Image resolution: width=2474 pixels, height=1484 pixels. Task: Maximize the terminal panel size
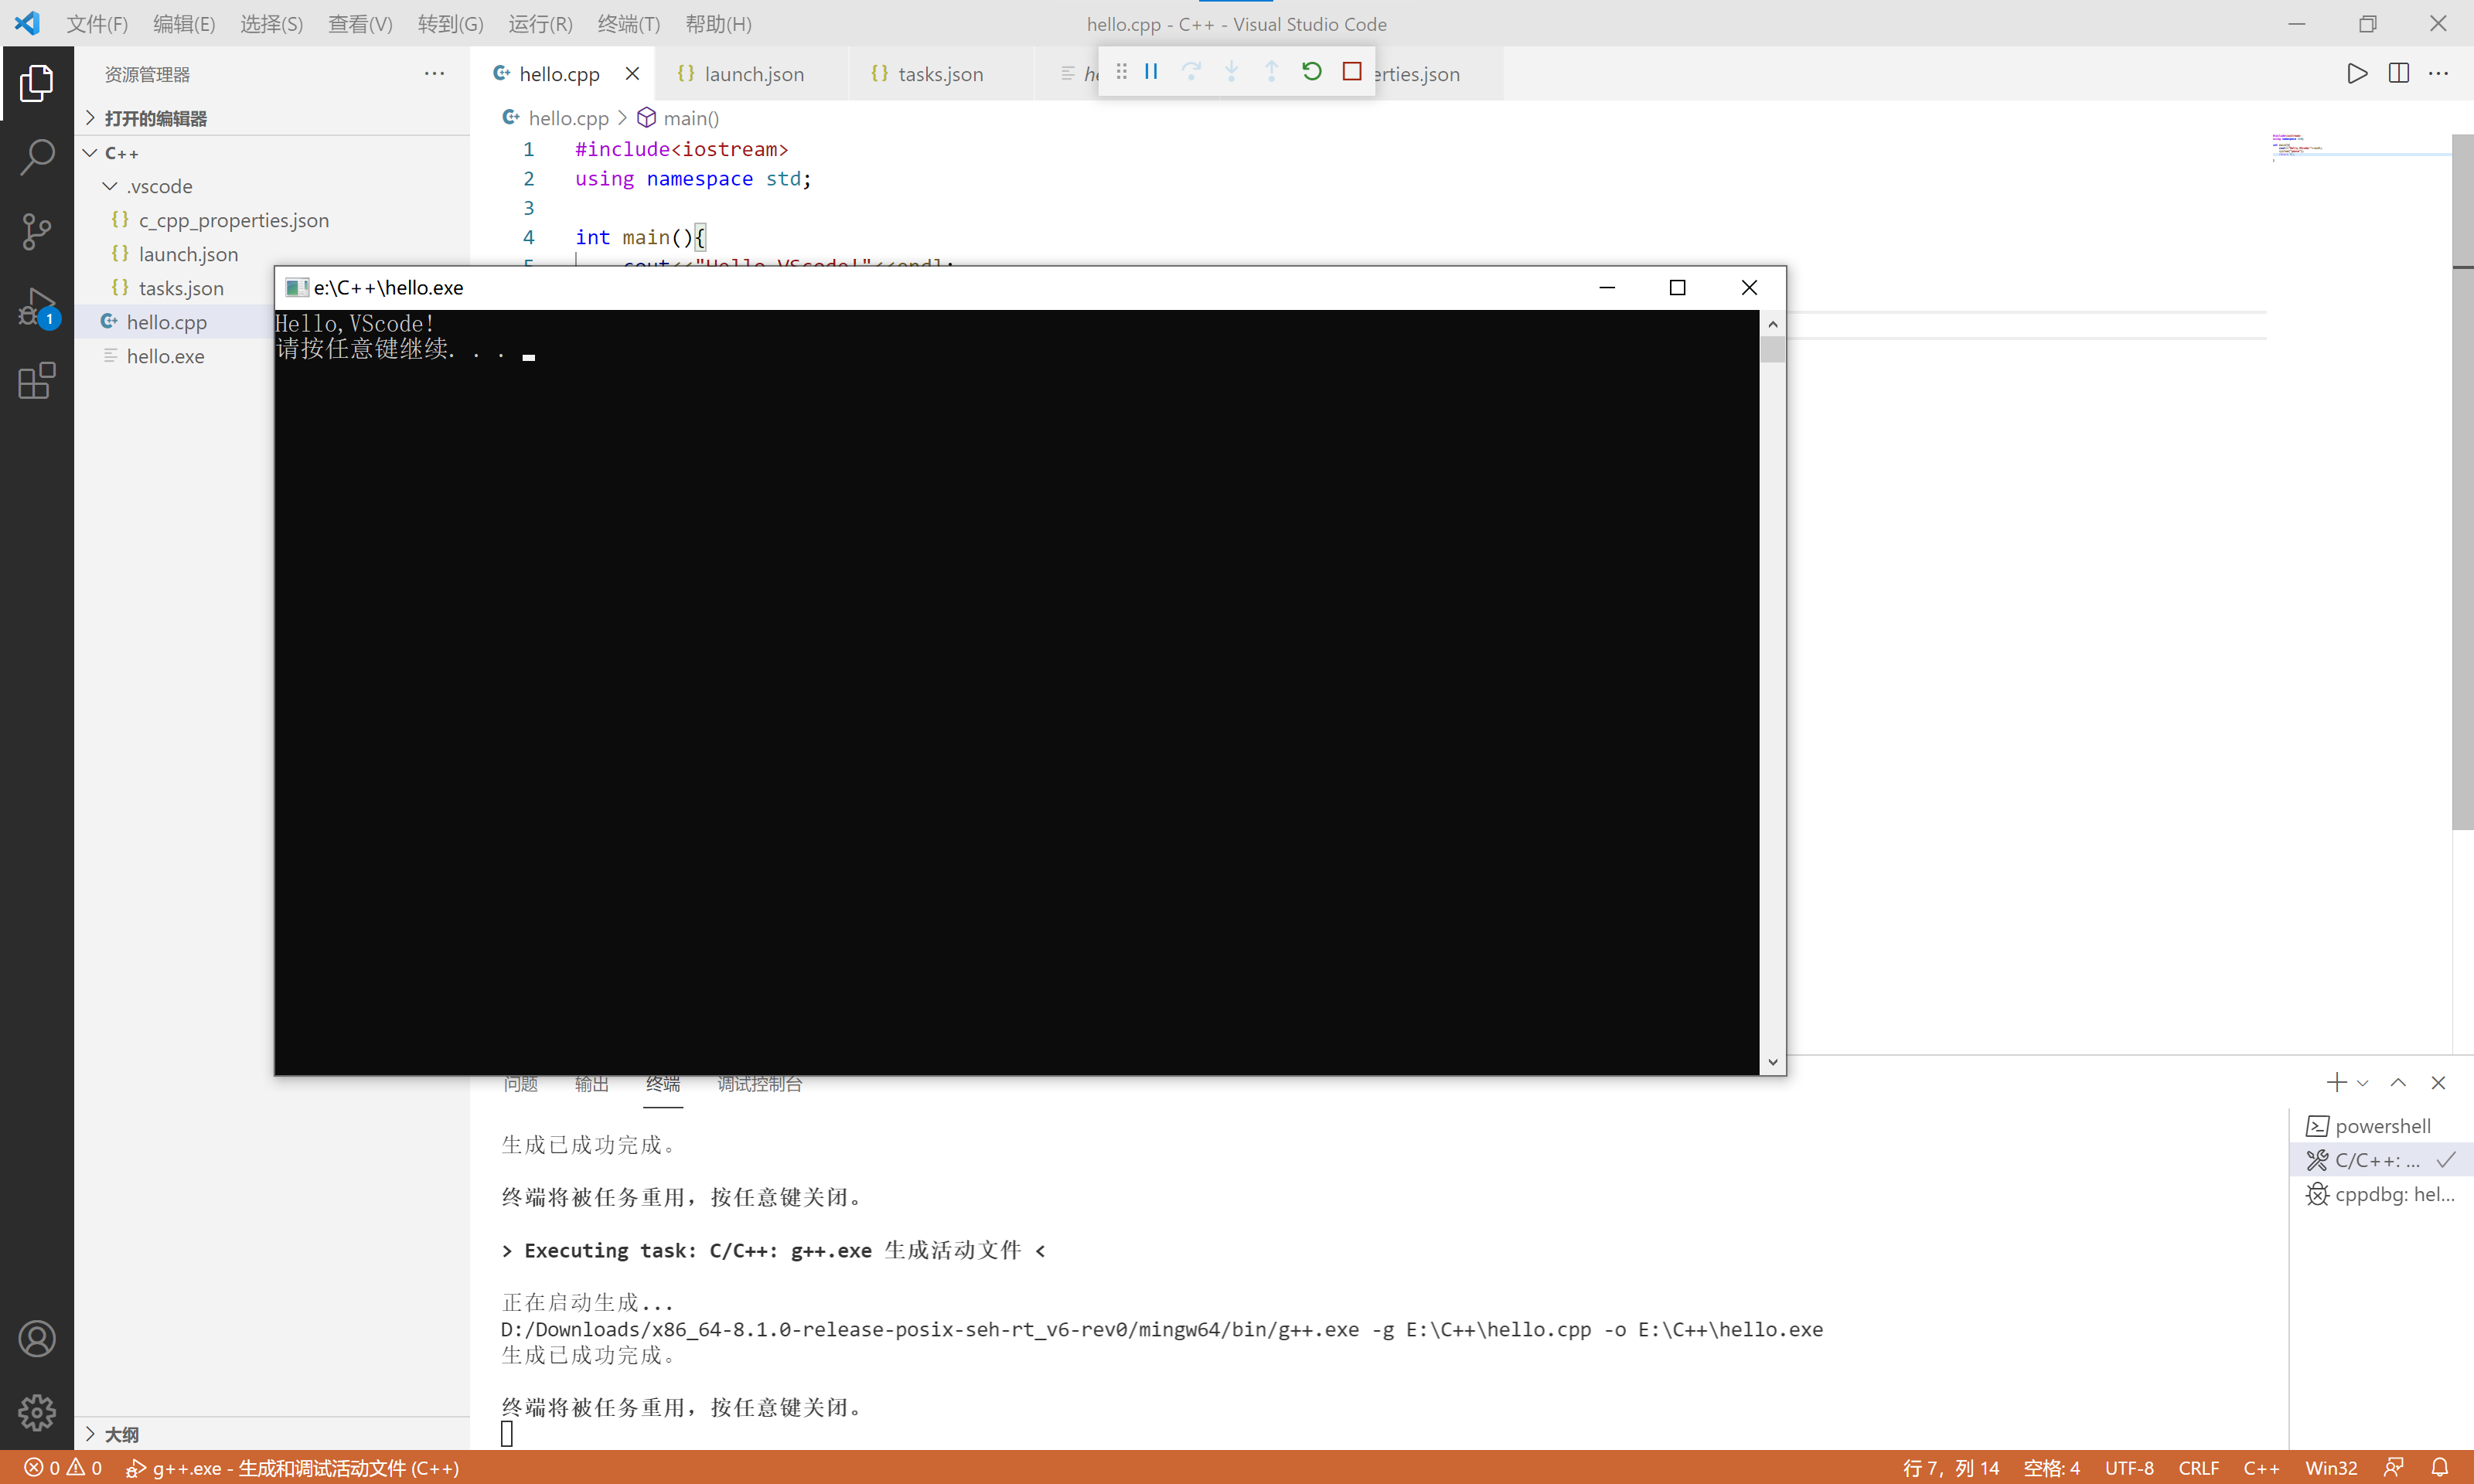(x=2398, y=1083)
